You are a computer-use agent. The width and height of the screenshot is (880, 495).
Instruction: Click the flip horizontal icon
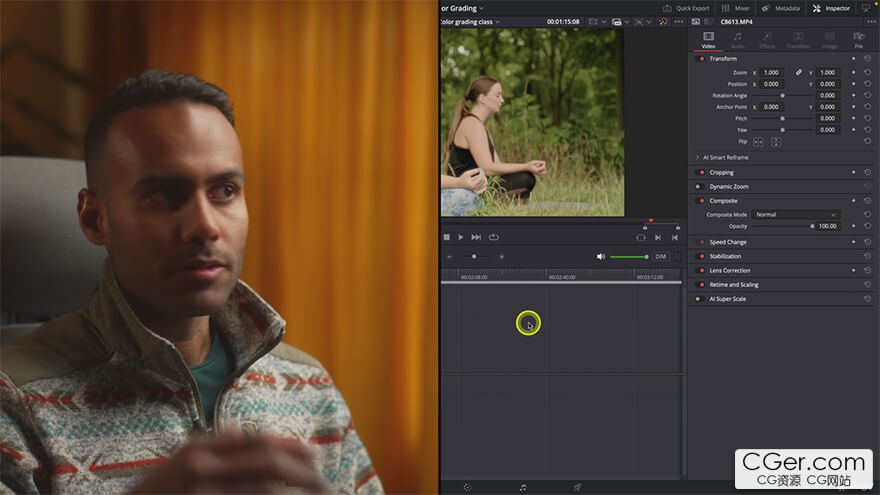[758, 142]
